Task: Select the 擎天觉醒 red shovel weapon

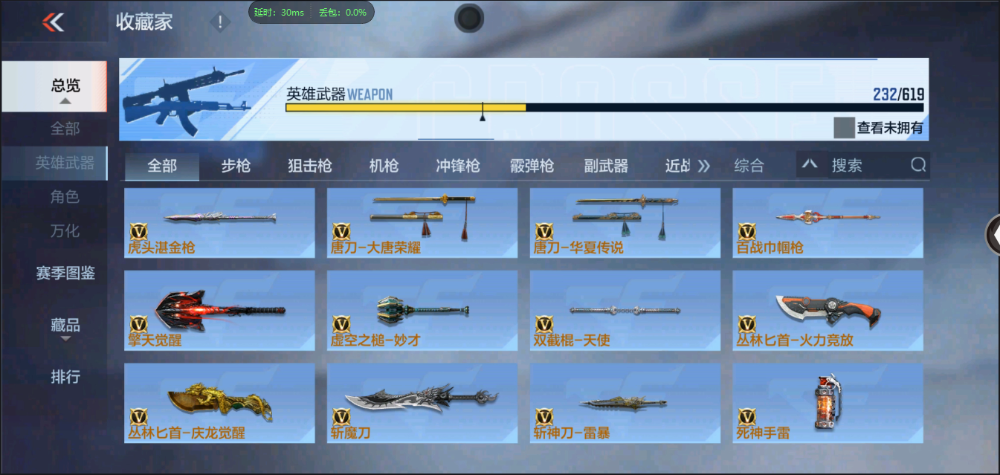Action: click(220, 311)
